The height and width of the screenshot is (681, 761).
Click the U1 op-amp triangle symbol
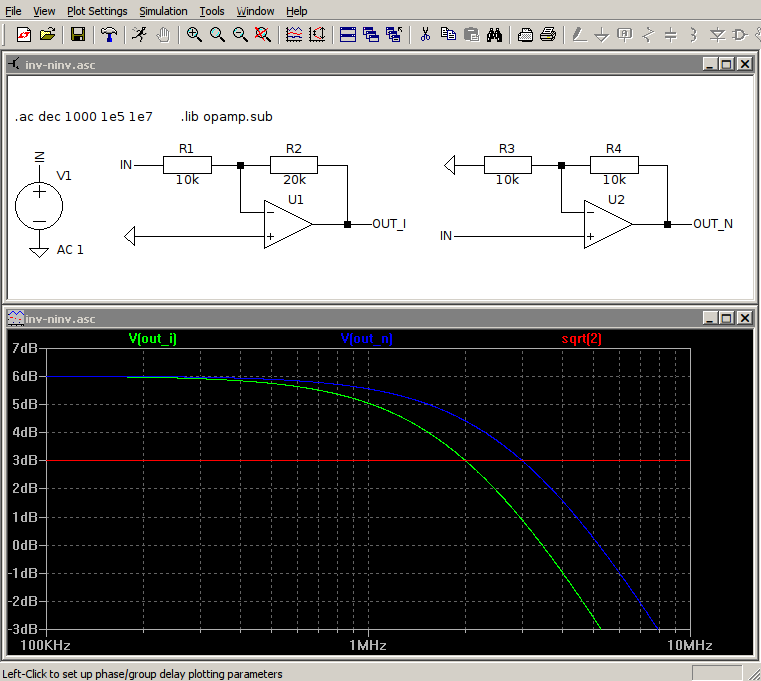tap(286, 224)
